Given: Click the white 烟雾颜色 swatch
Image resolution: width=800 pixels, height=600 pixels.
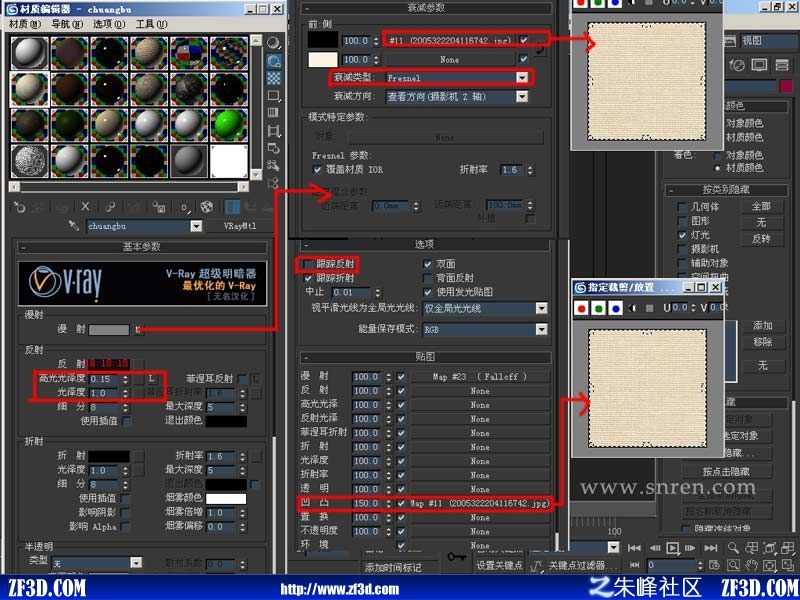Looking at the screenshot, I should pyautogui.click(x=226, y=498).
